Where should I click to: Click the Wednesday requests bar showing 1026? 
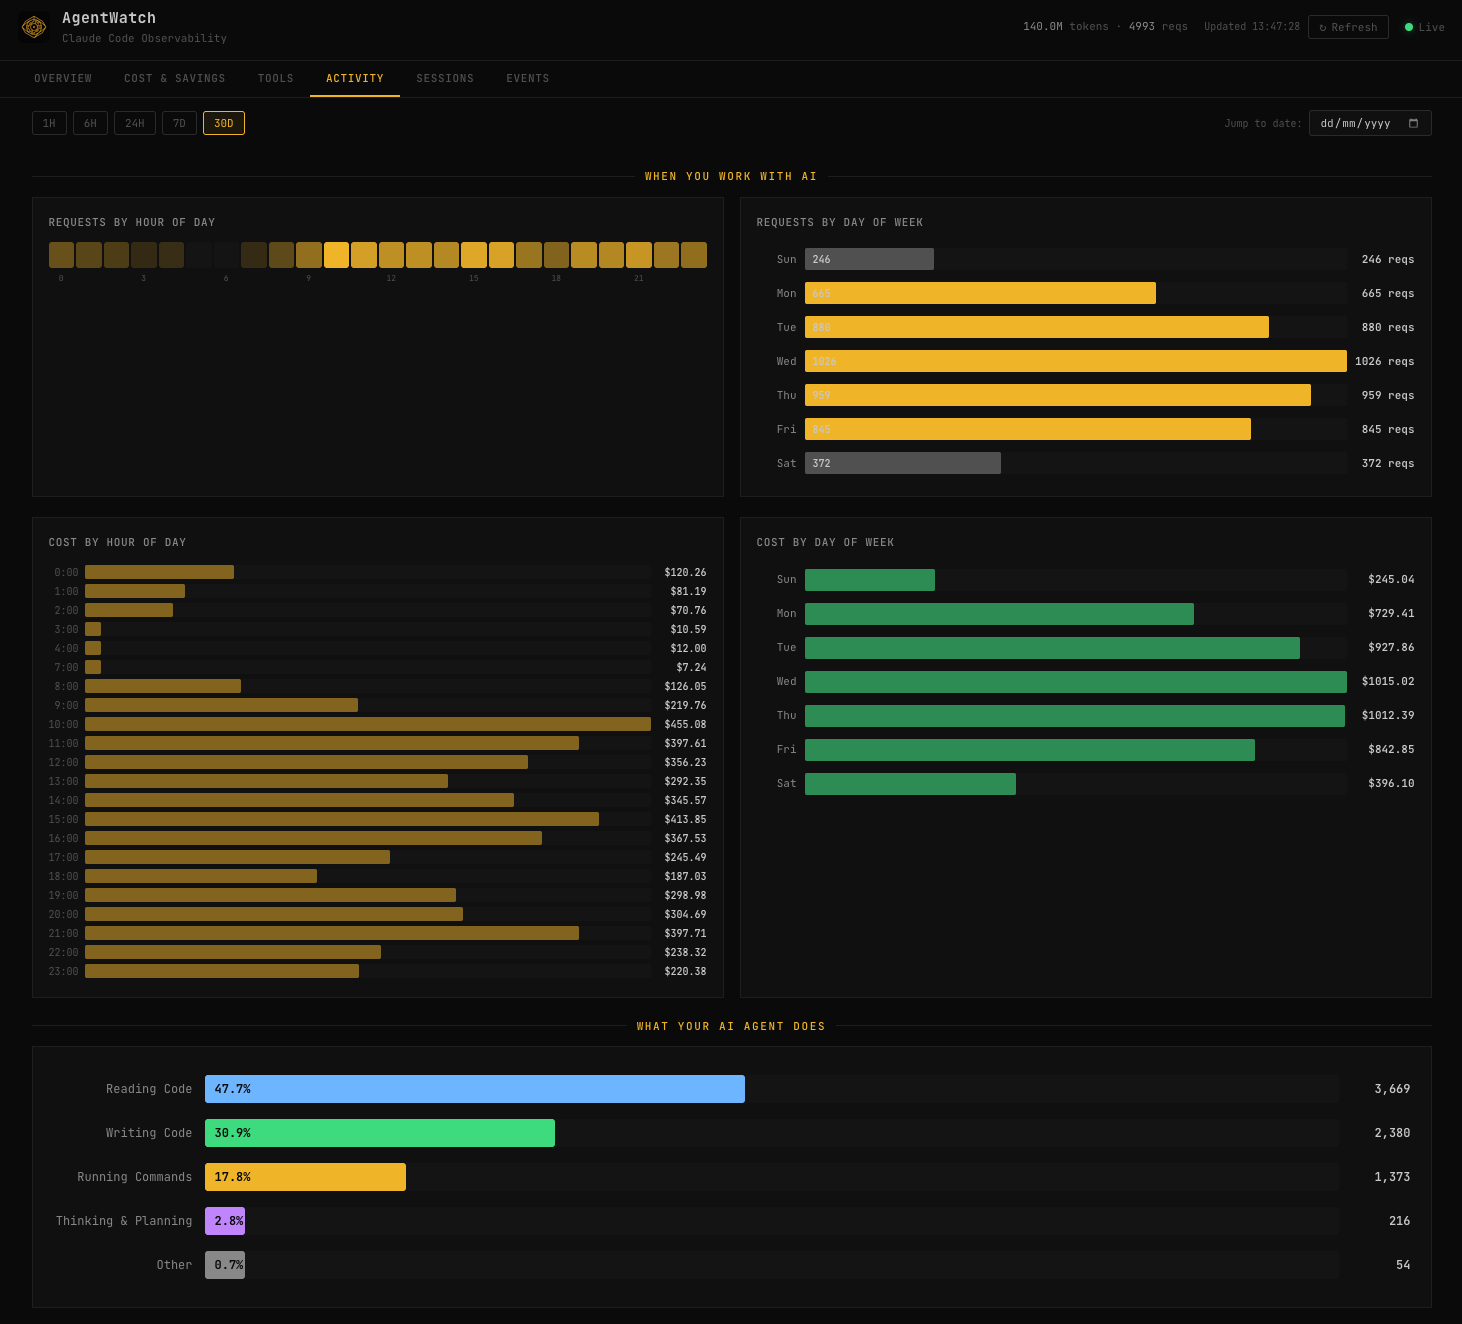(1075, 361)
